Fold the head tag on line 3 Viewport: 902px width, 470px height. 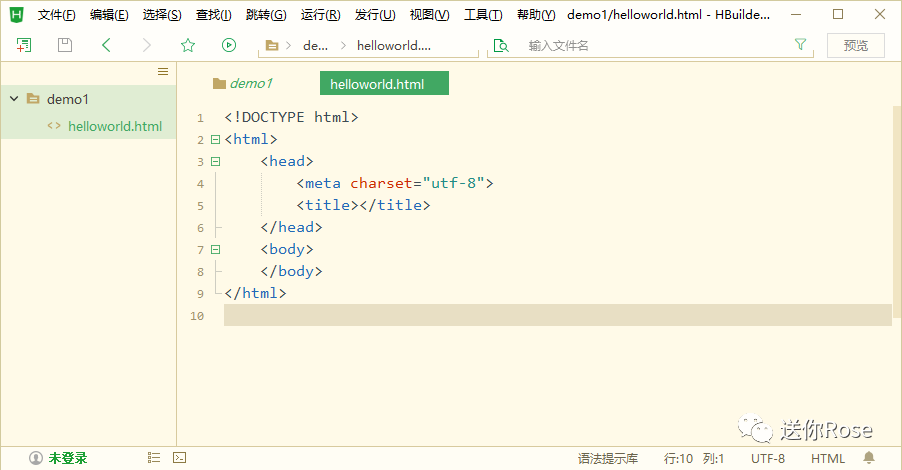[215, 162]
